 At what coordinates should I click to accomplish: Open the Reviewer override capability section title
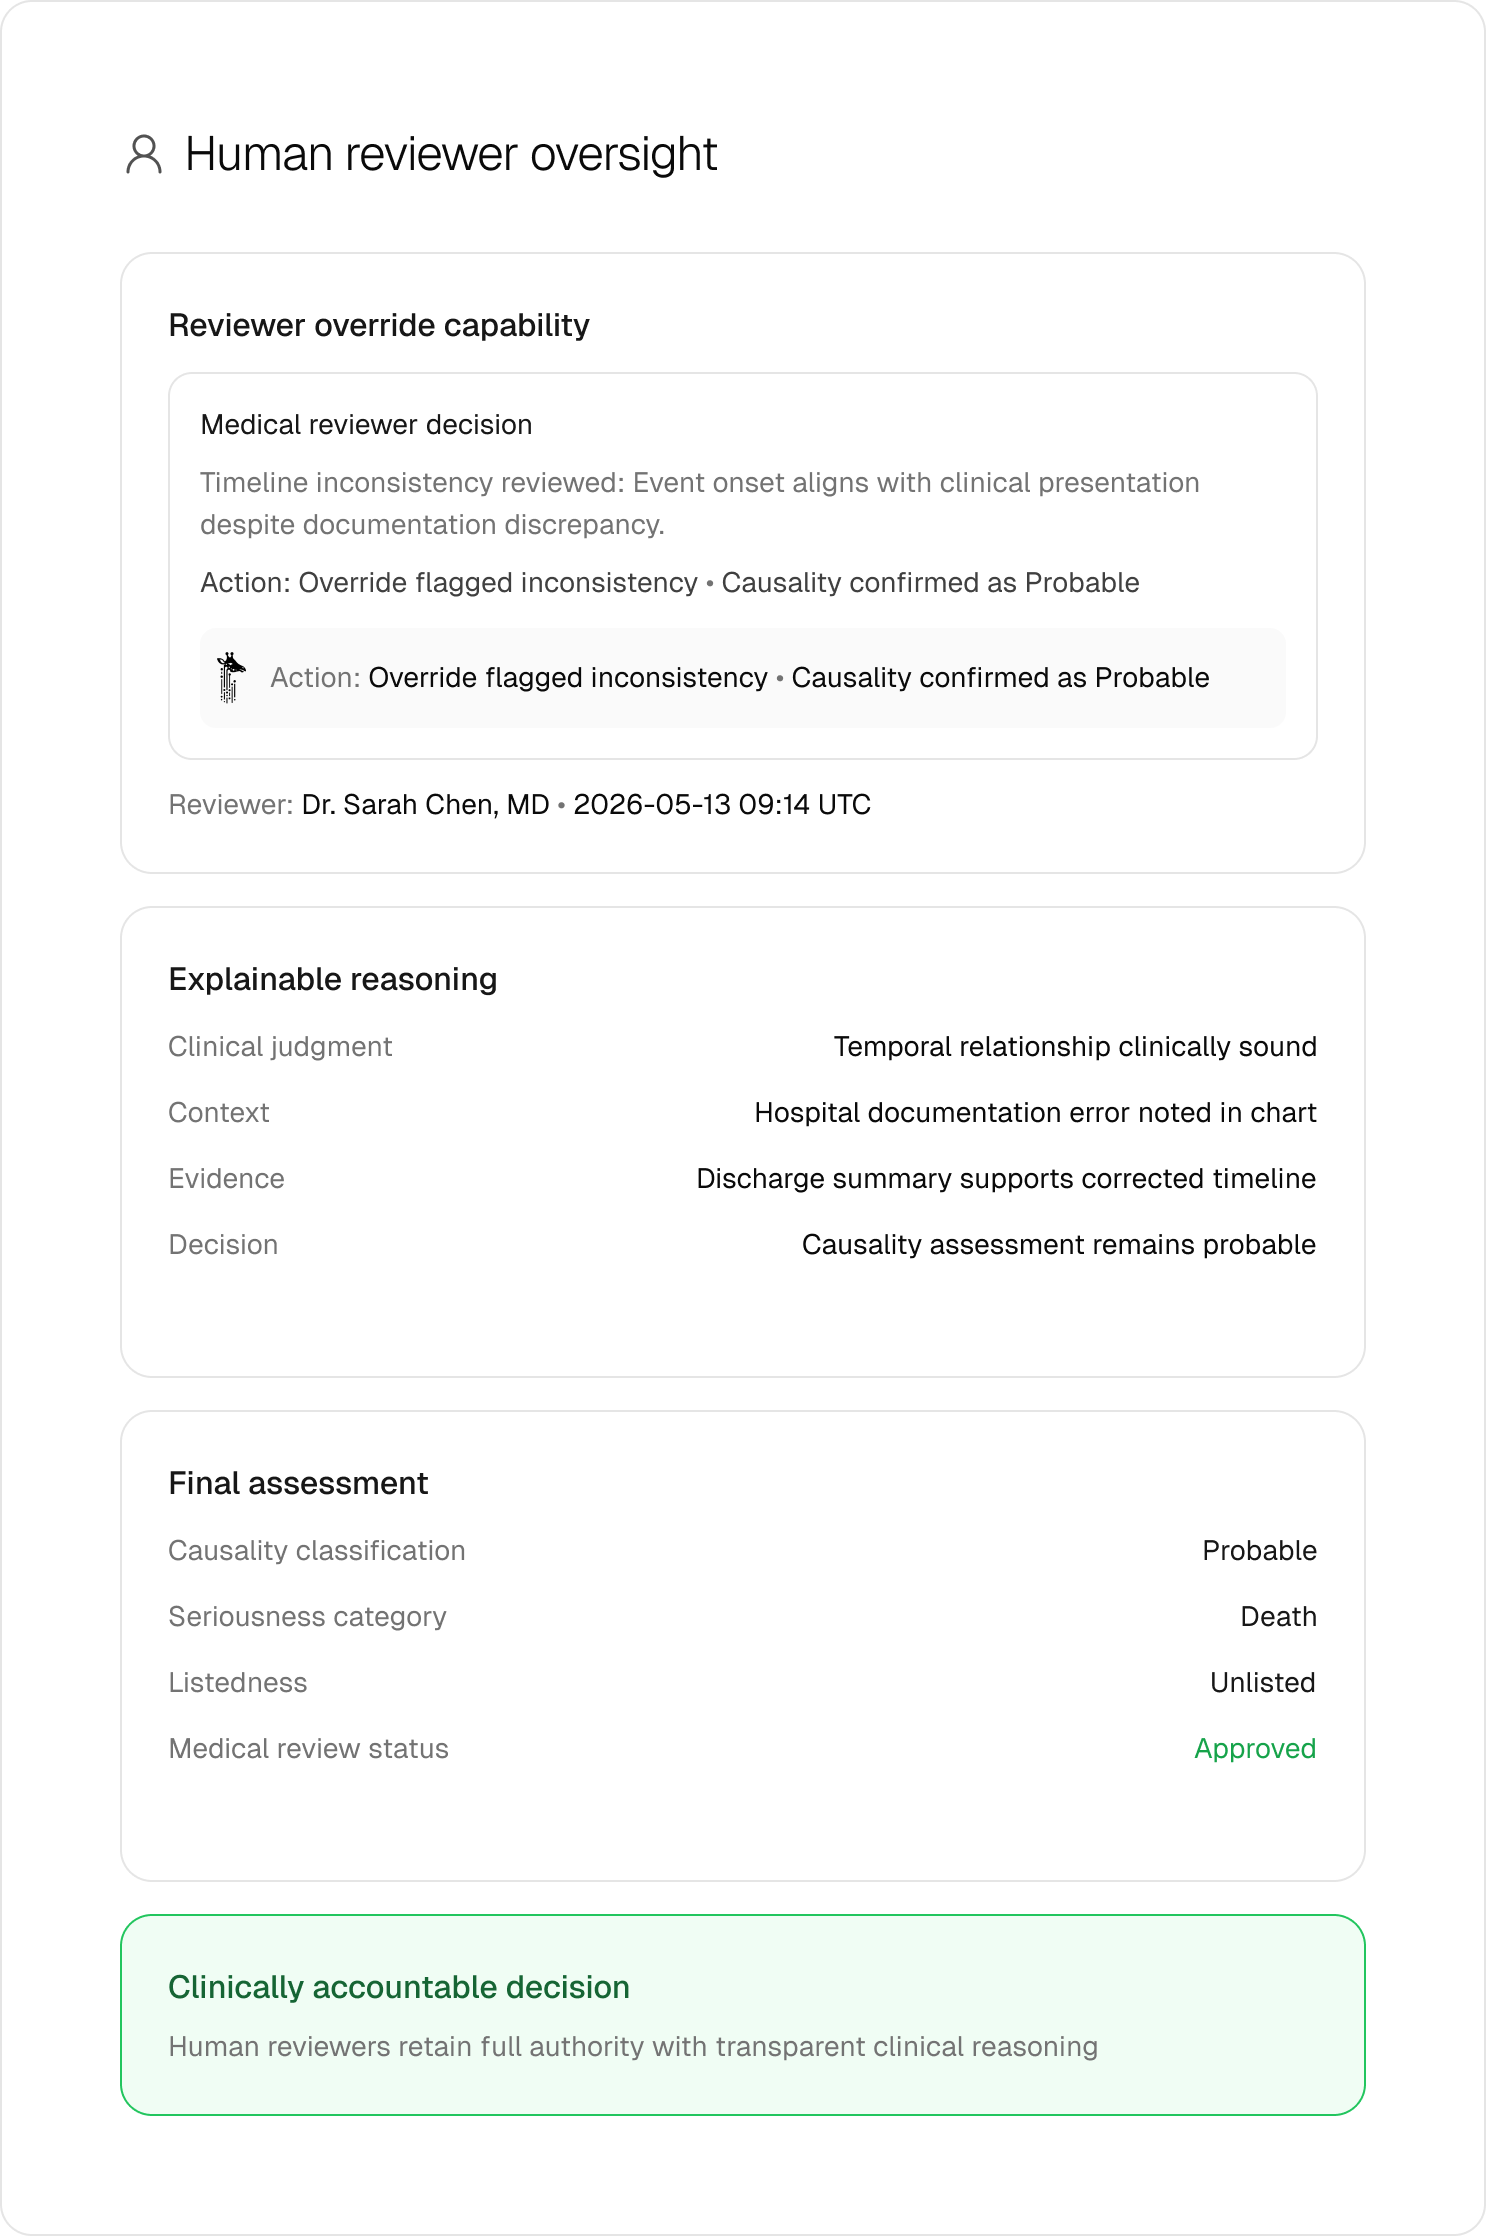coord(379,325)
